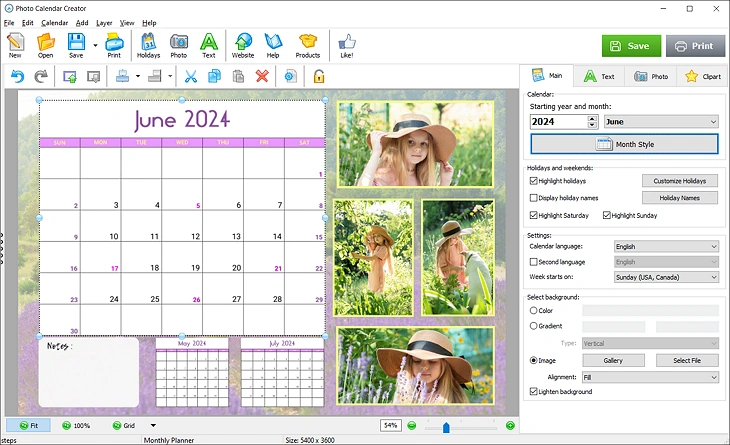Open the Photo tool in toolbar
Screen dimensions: 730x445
pos(178,45)
